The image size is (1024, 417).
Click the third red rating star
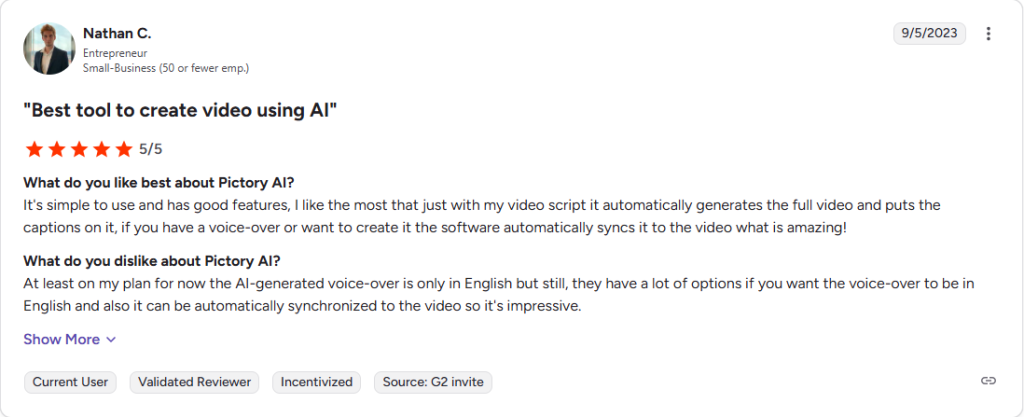point(79,149)
